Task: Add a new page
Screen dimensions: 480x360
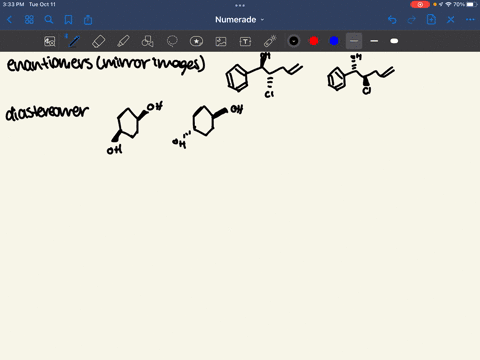Action: click(431, 20)
